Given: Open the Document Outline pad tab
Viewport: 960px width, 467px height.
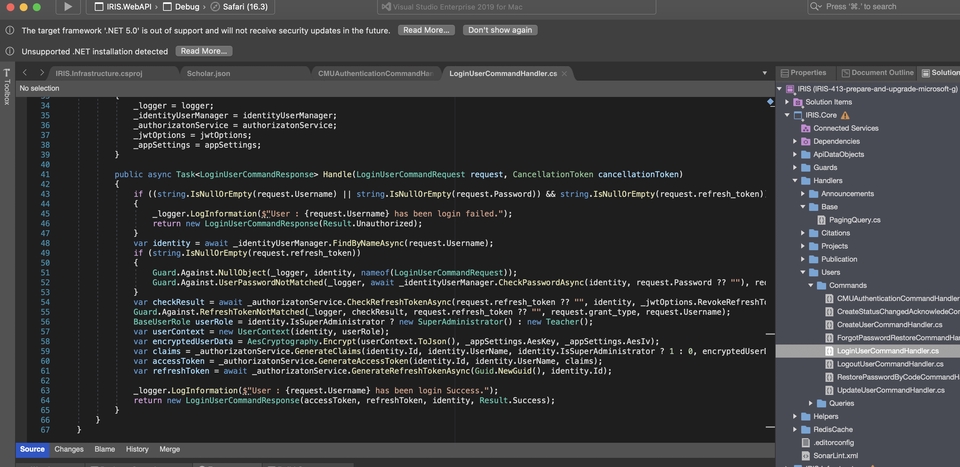Looking at the screenshot, I should [877, 73].
